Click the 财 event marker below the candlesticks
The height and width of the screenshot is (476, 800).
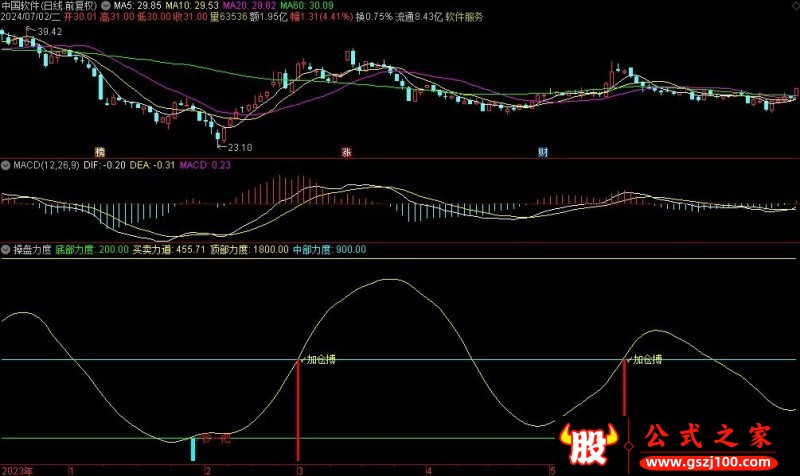[542, 153]
